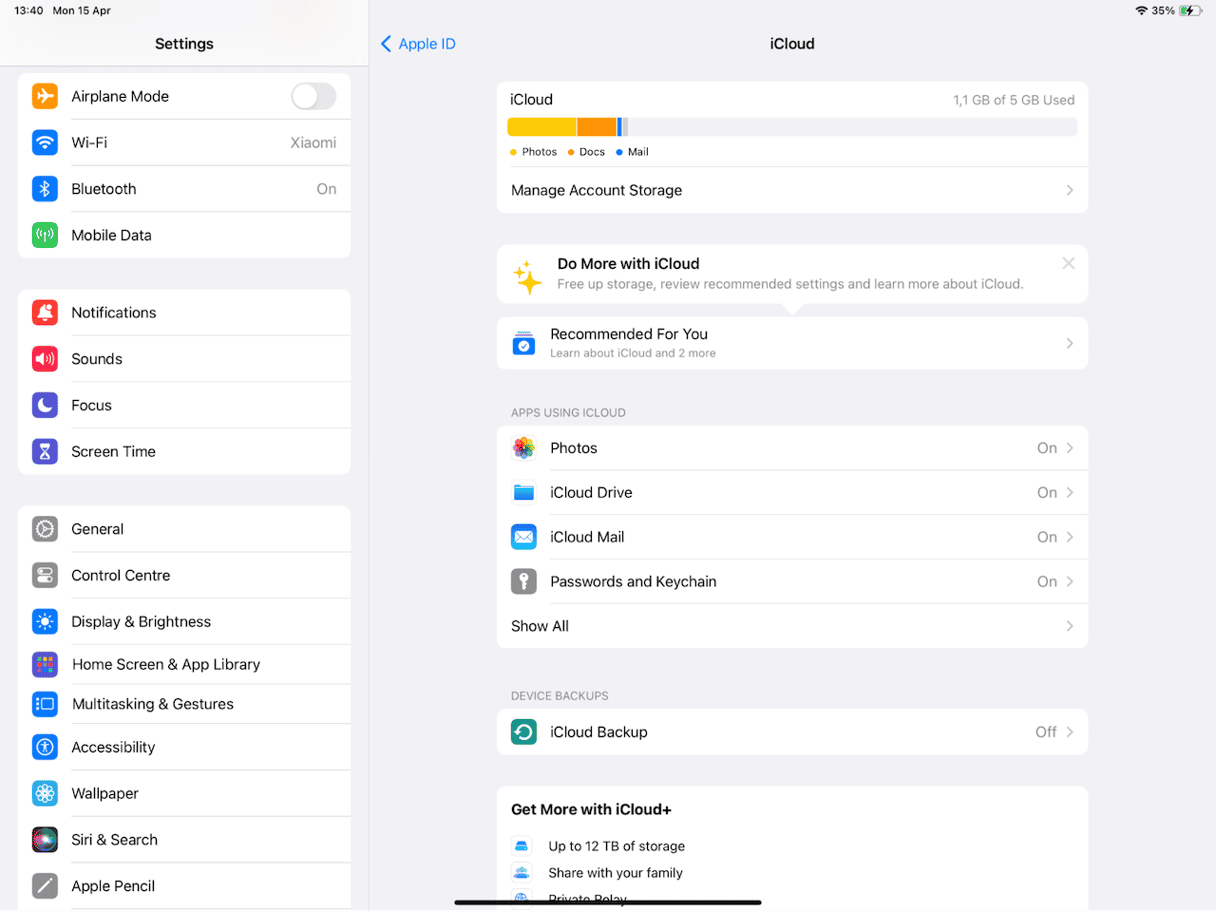
Task: Tap the iCloud Backup green icon
Action: point(524,732)
